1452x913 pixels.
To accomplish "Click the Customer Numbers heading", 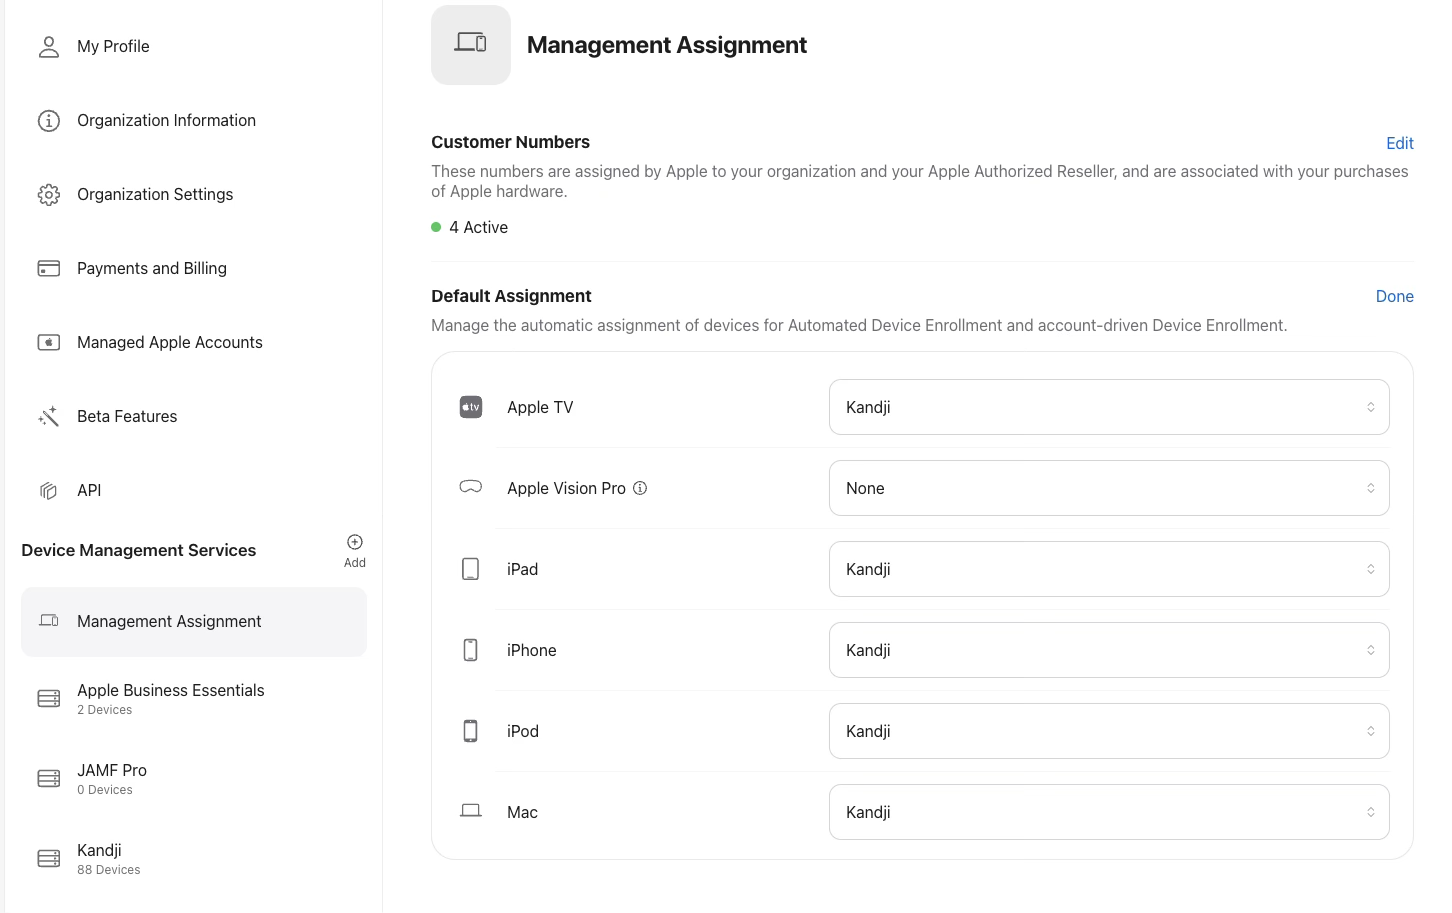I will click(x=510, y=142).
